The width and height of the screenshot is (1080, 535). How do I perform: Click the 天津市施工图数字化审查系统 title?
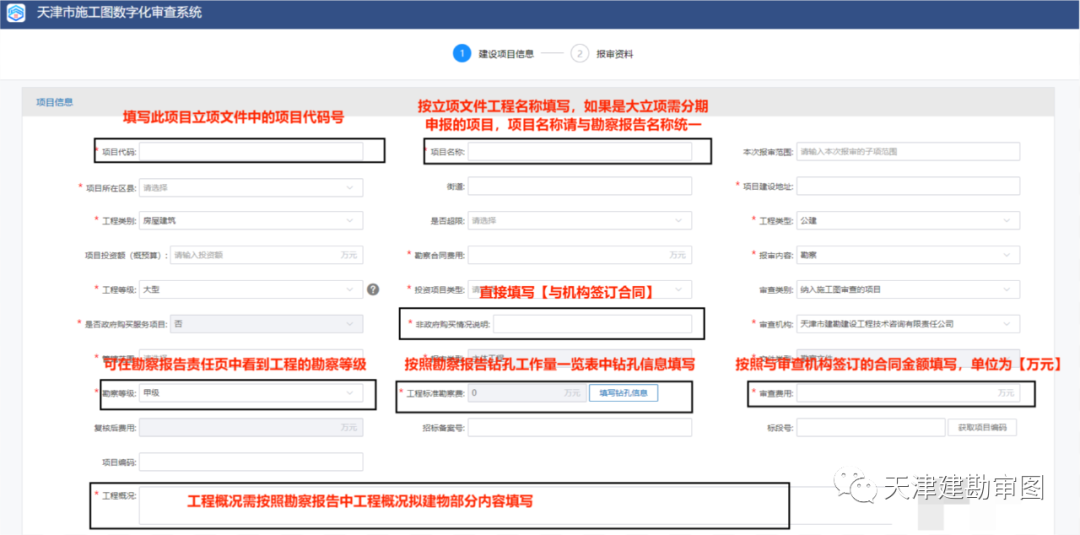(x=119, y=13)
